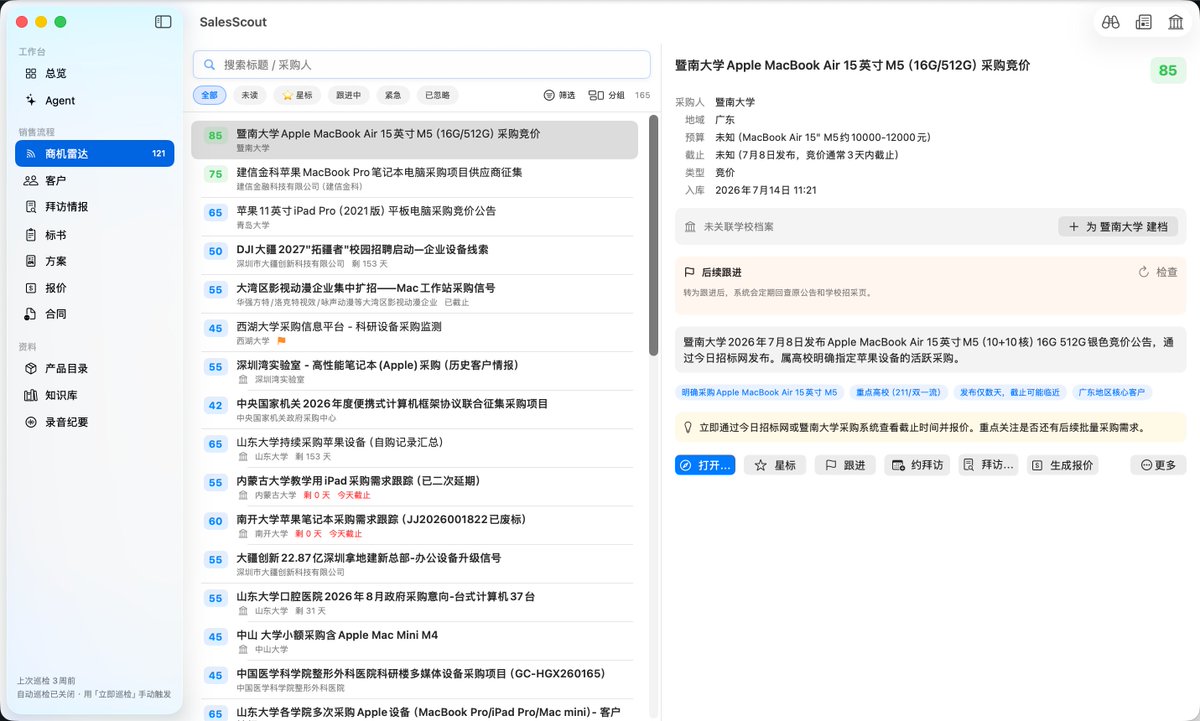
Task: Click the 后续跟进 flag icon
Action: pyautogui.click(x=689, y=272)
